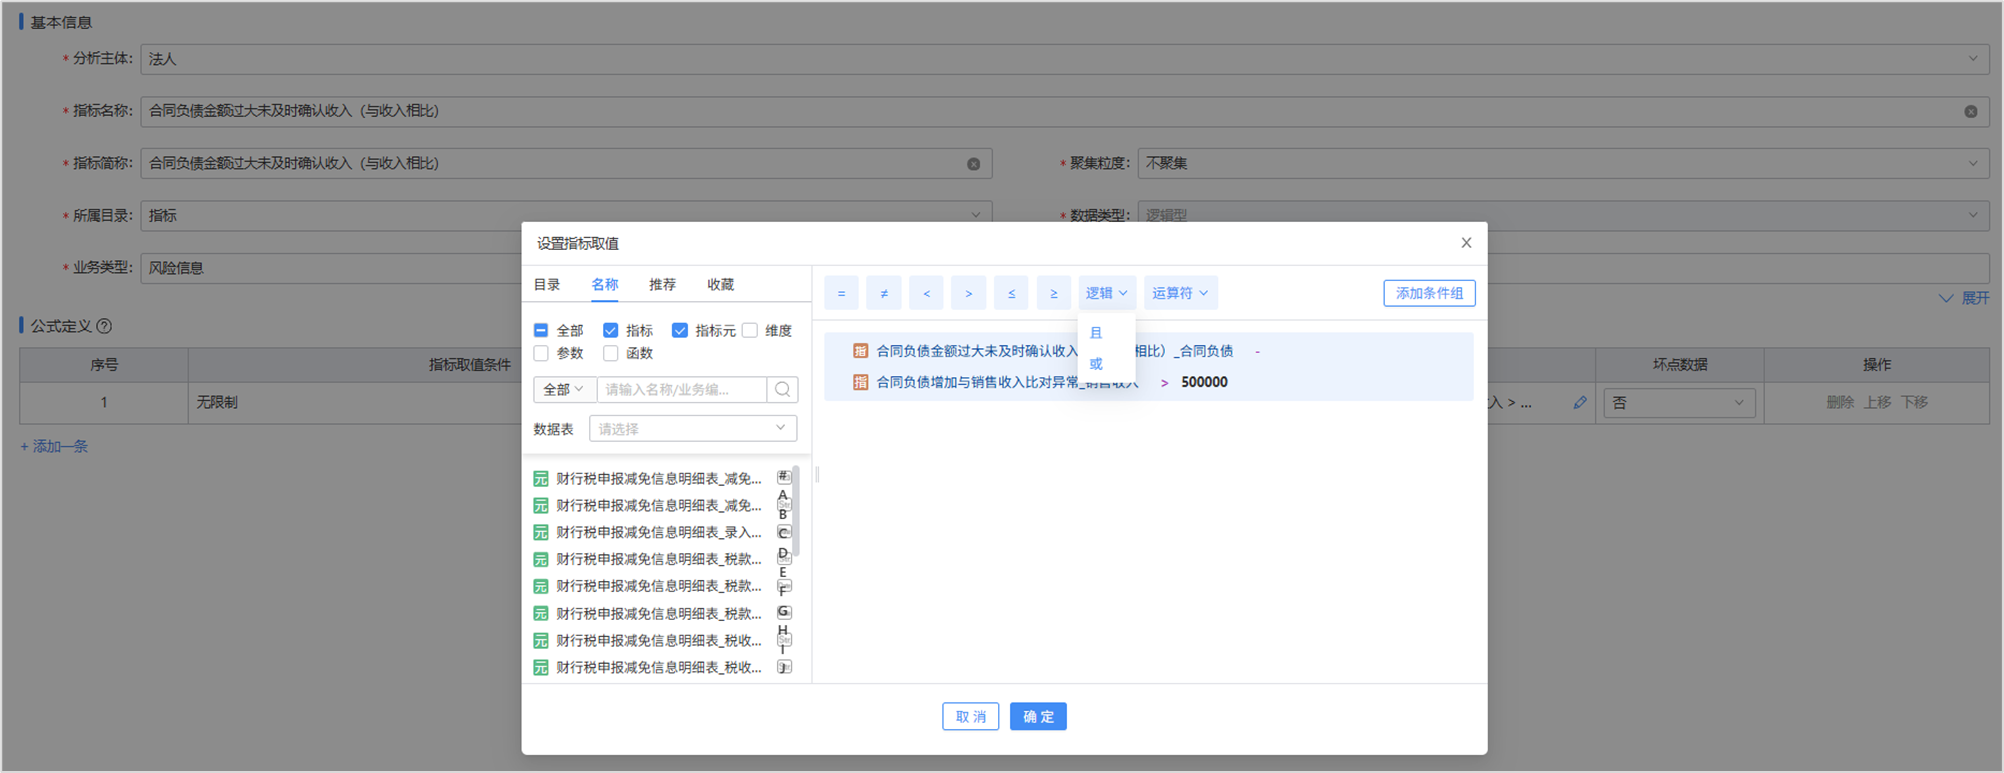2004x773 pixels.
Task: Click the edit pencil icon in formula row
Action: coord(1579,403)
